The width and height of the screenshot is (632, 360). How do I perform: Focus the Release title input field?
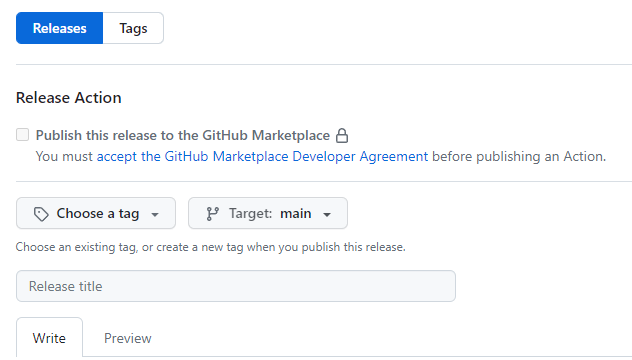[236, 286]
